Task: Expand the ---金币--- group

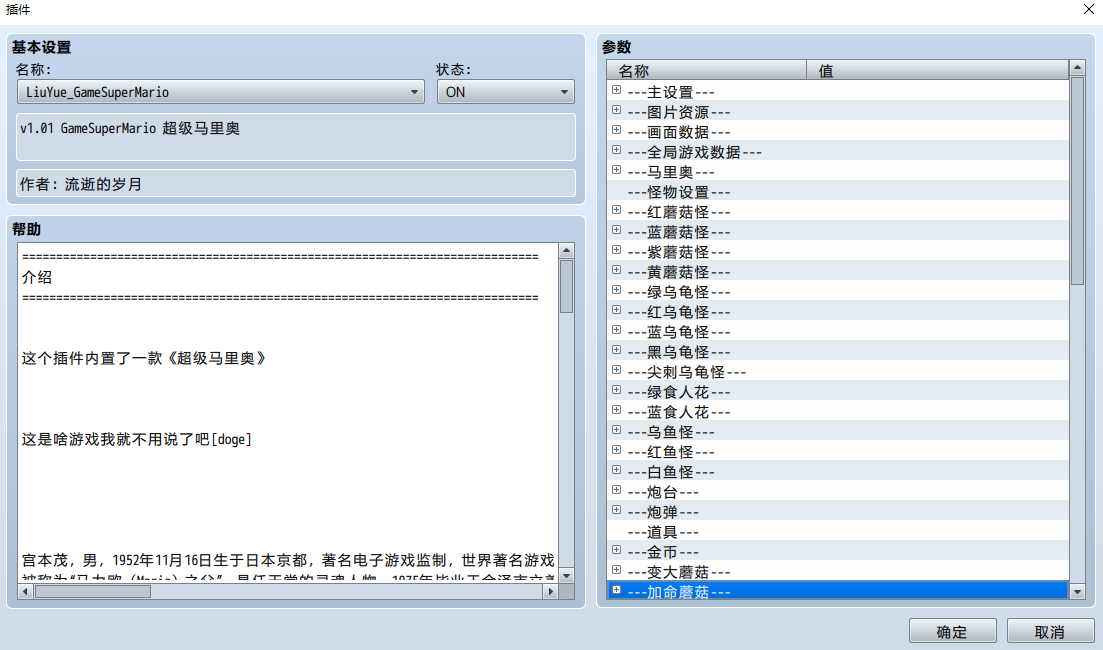Action: (616, 550)
